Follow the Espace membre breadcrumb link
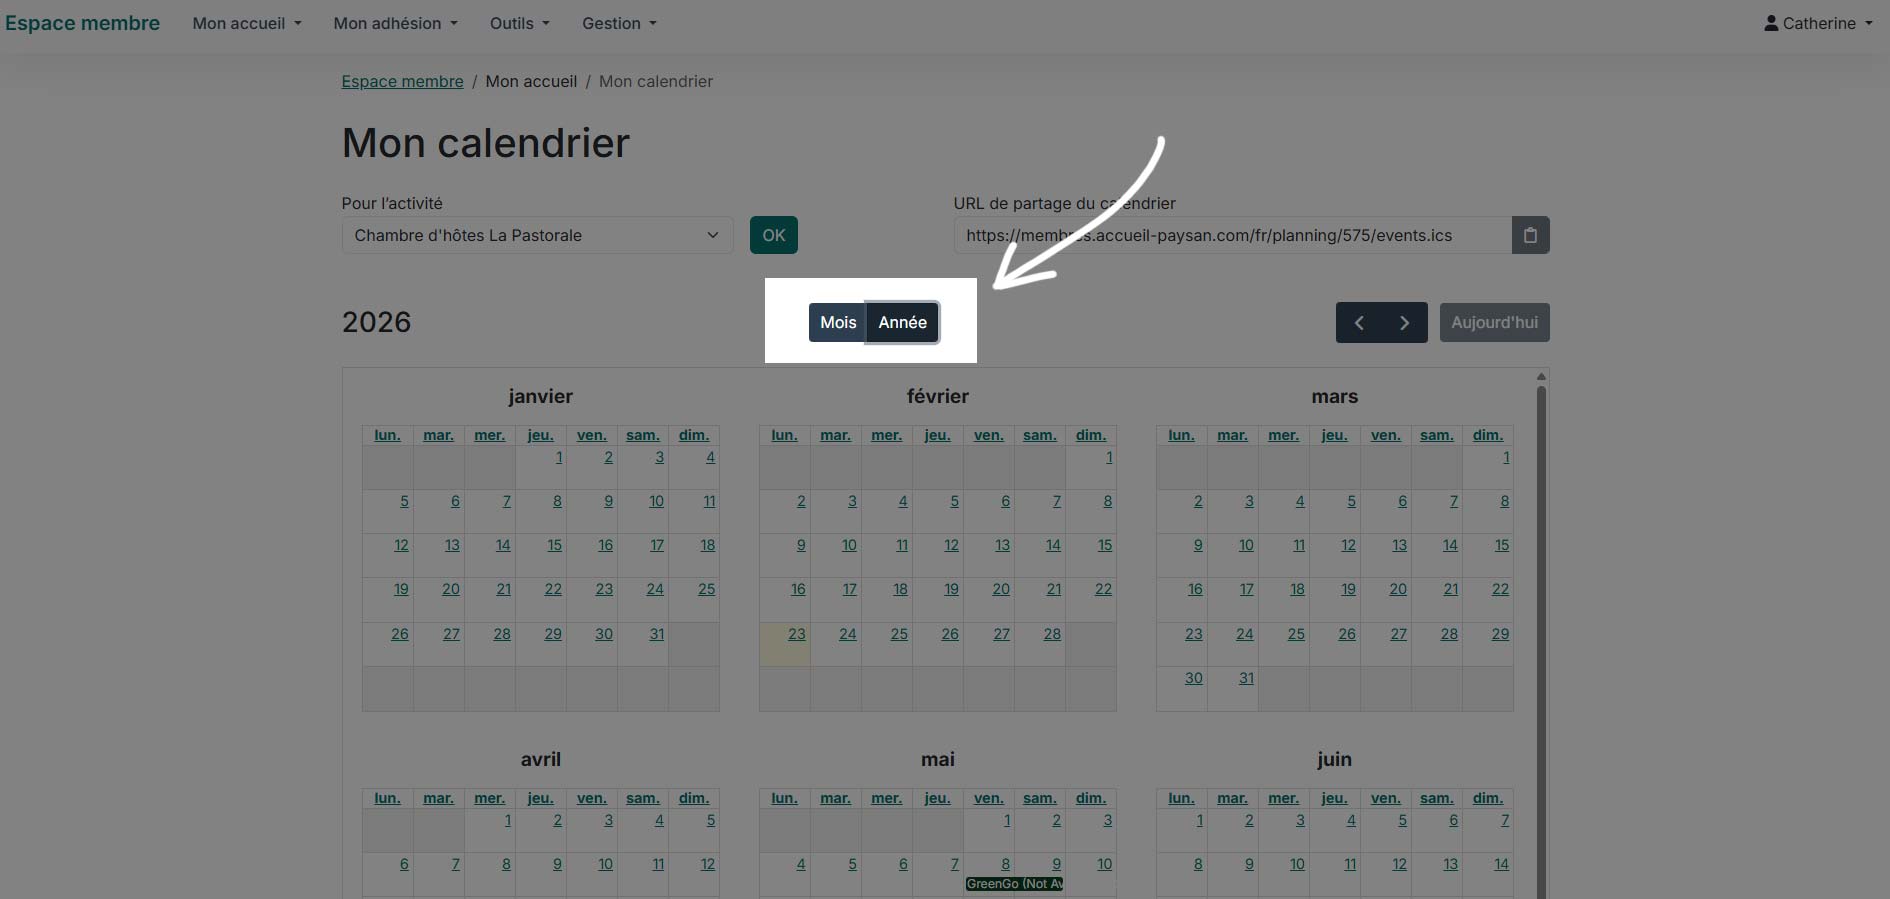The width and height of the screenshot is (1890, 899). click(x=402, y=81)
